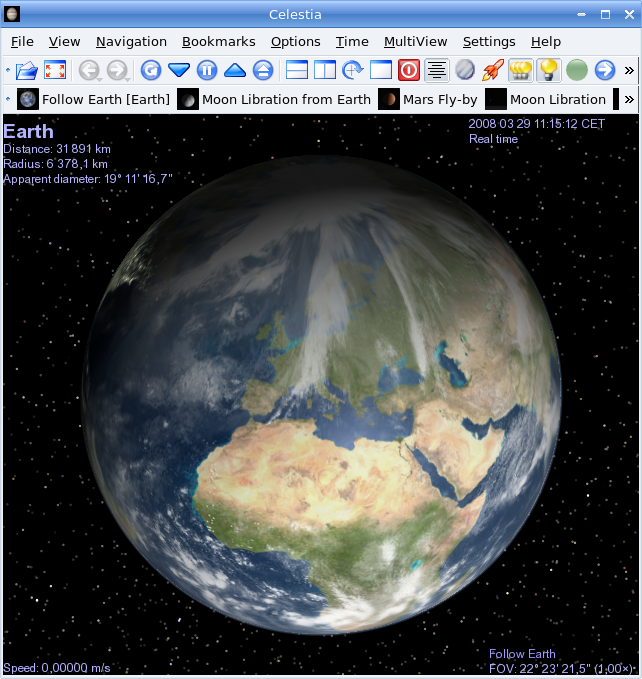This screenshot has height=679, width=642.
Task: Open the Bookmarks menu
Action: (x=219, y=42)
